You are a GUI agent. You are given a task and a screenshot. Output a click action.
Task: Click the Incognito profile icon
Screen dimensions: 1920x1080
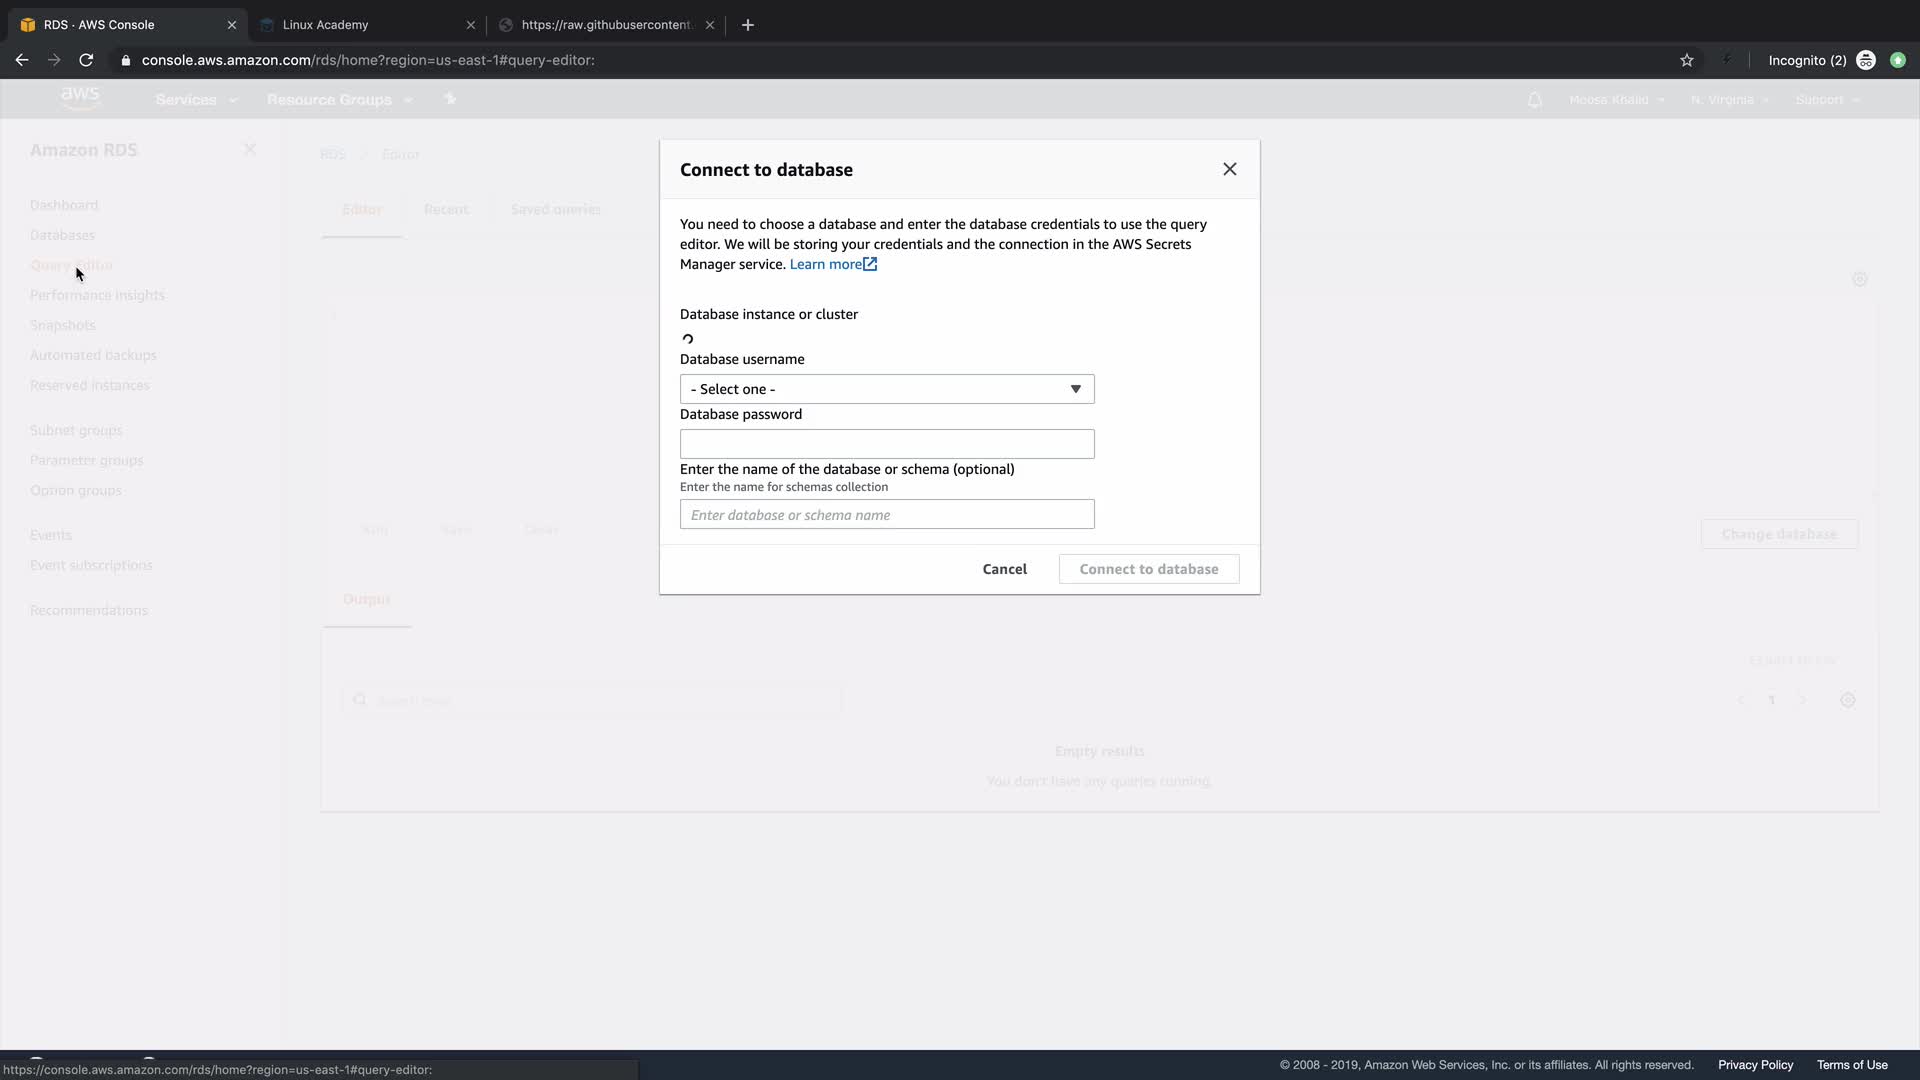[1865, 60]
